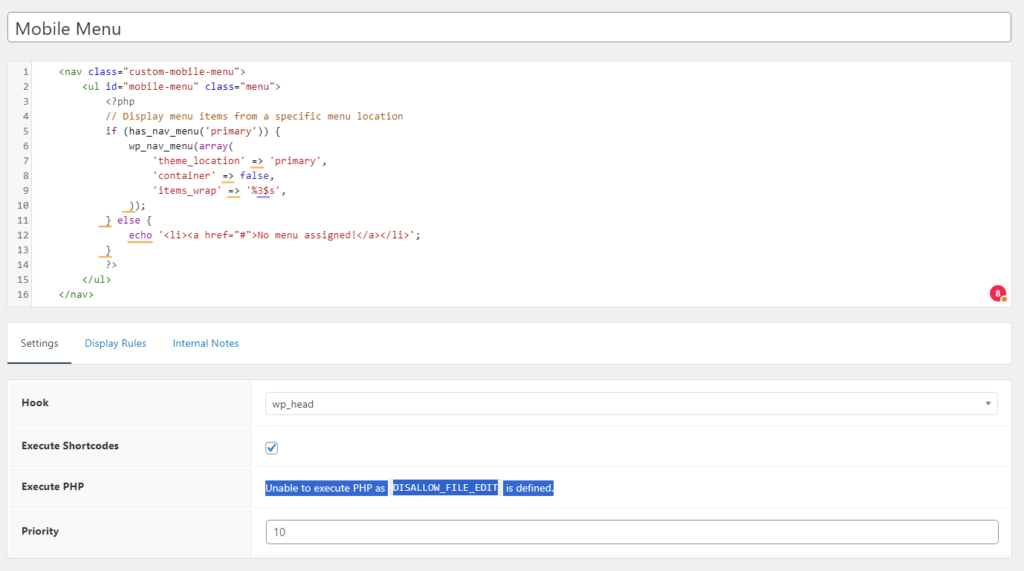
Task: Click the closing </nav> tag
Action: [x=76, y=295]
